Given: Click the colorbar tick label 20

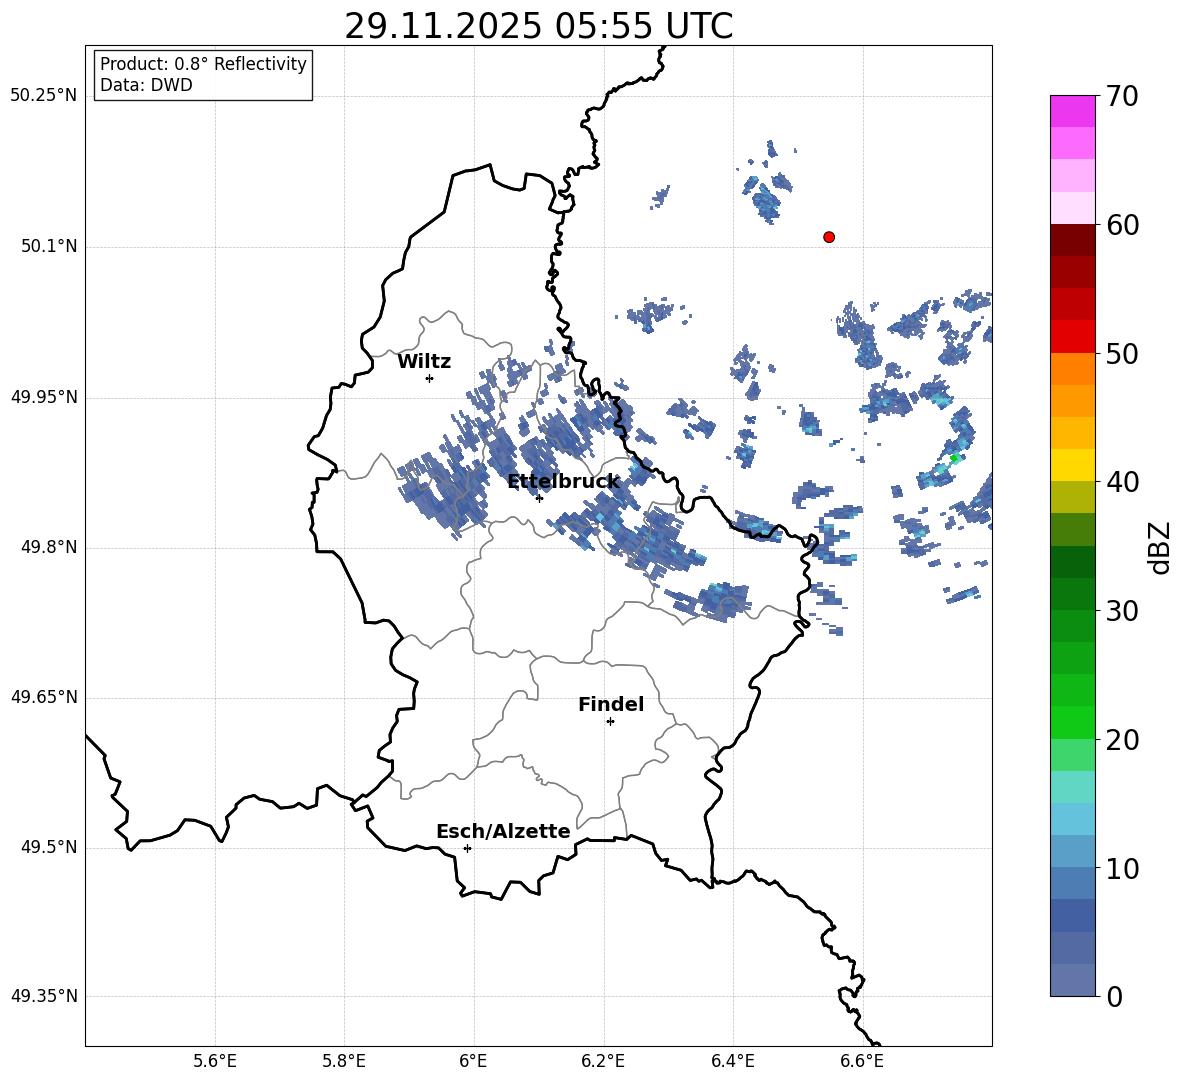Looking at the screenshot, I should [x=1123, y=740].
